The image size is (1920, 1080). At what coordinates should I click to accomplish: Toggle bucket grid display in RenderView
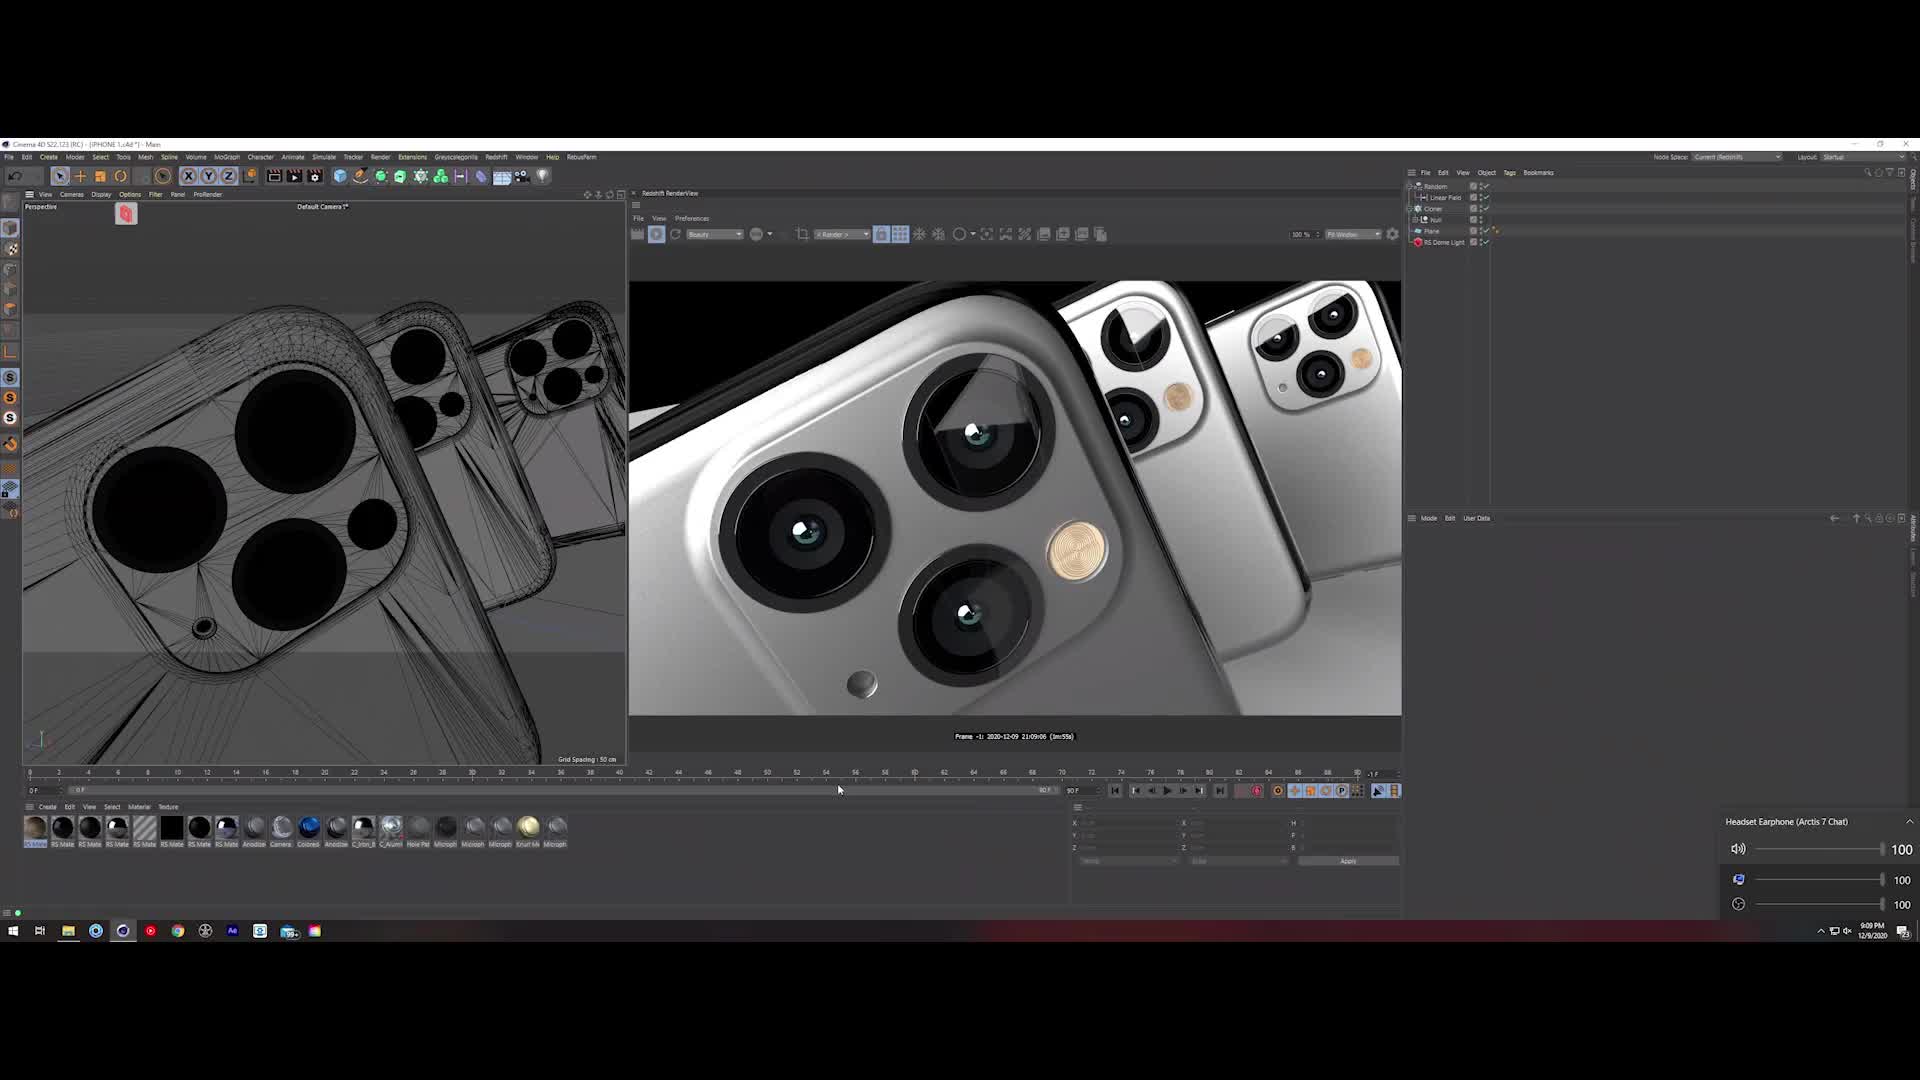(x=900, y=234)
